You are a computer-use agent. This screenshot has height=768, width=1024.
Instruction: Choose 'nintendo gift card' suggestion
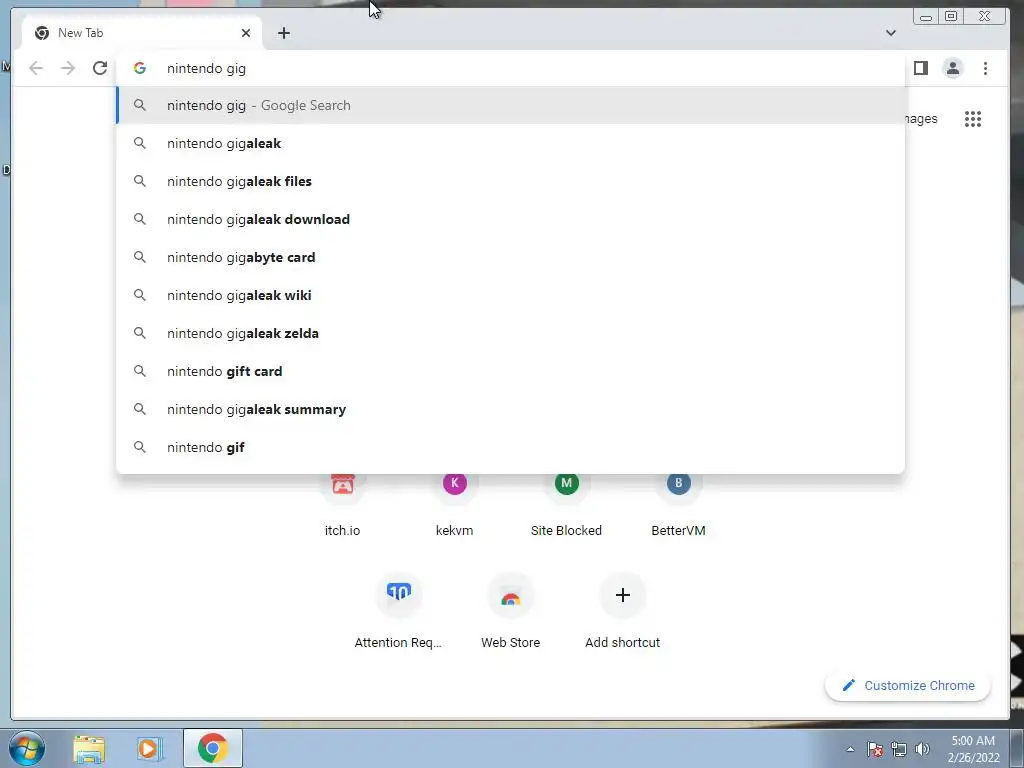coord(511,371)
